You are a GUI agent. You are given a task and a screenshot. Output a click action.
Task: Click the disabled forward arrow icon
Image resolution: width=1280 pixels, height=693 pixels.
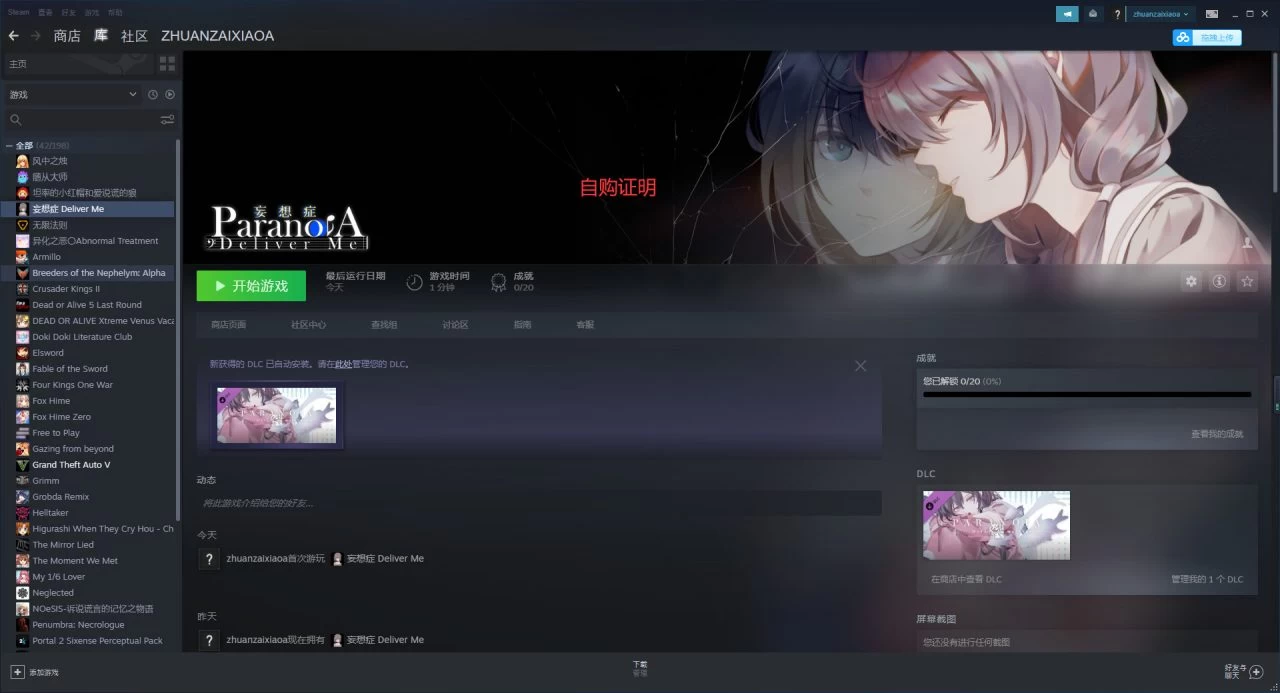[36, 36]
